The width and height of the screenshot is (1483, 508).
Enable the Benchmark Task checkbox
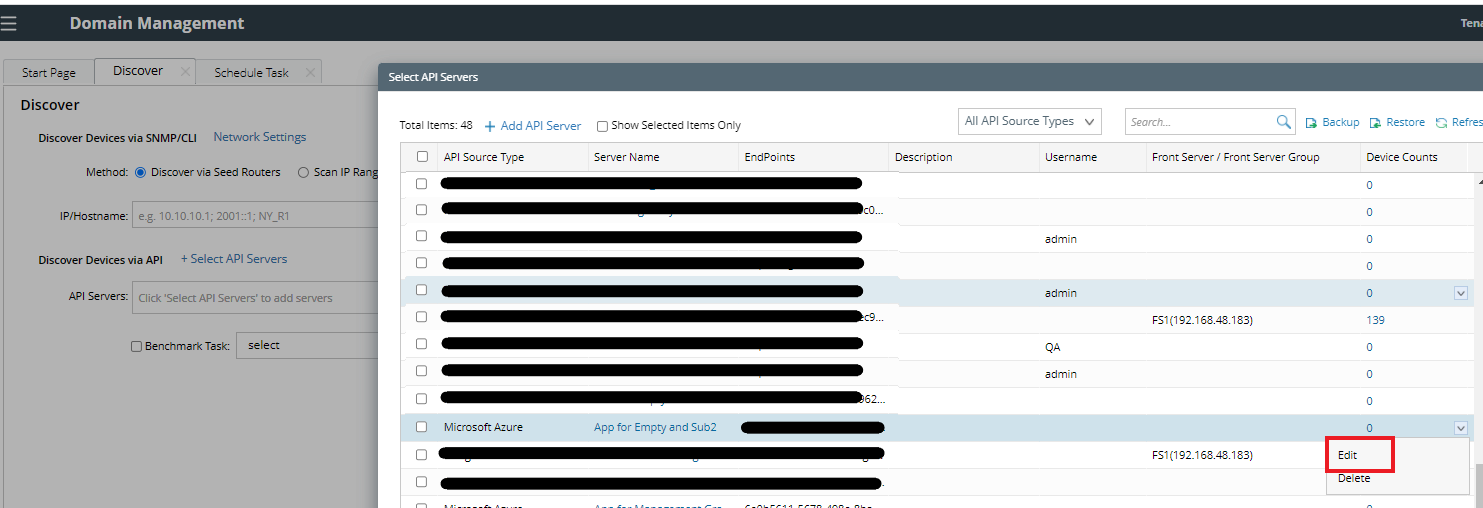136,346
